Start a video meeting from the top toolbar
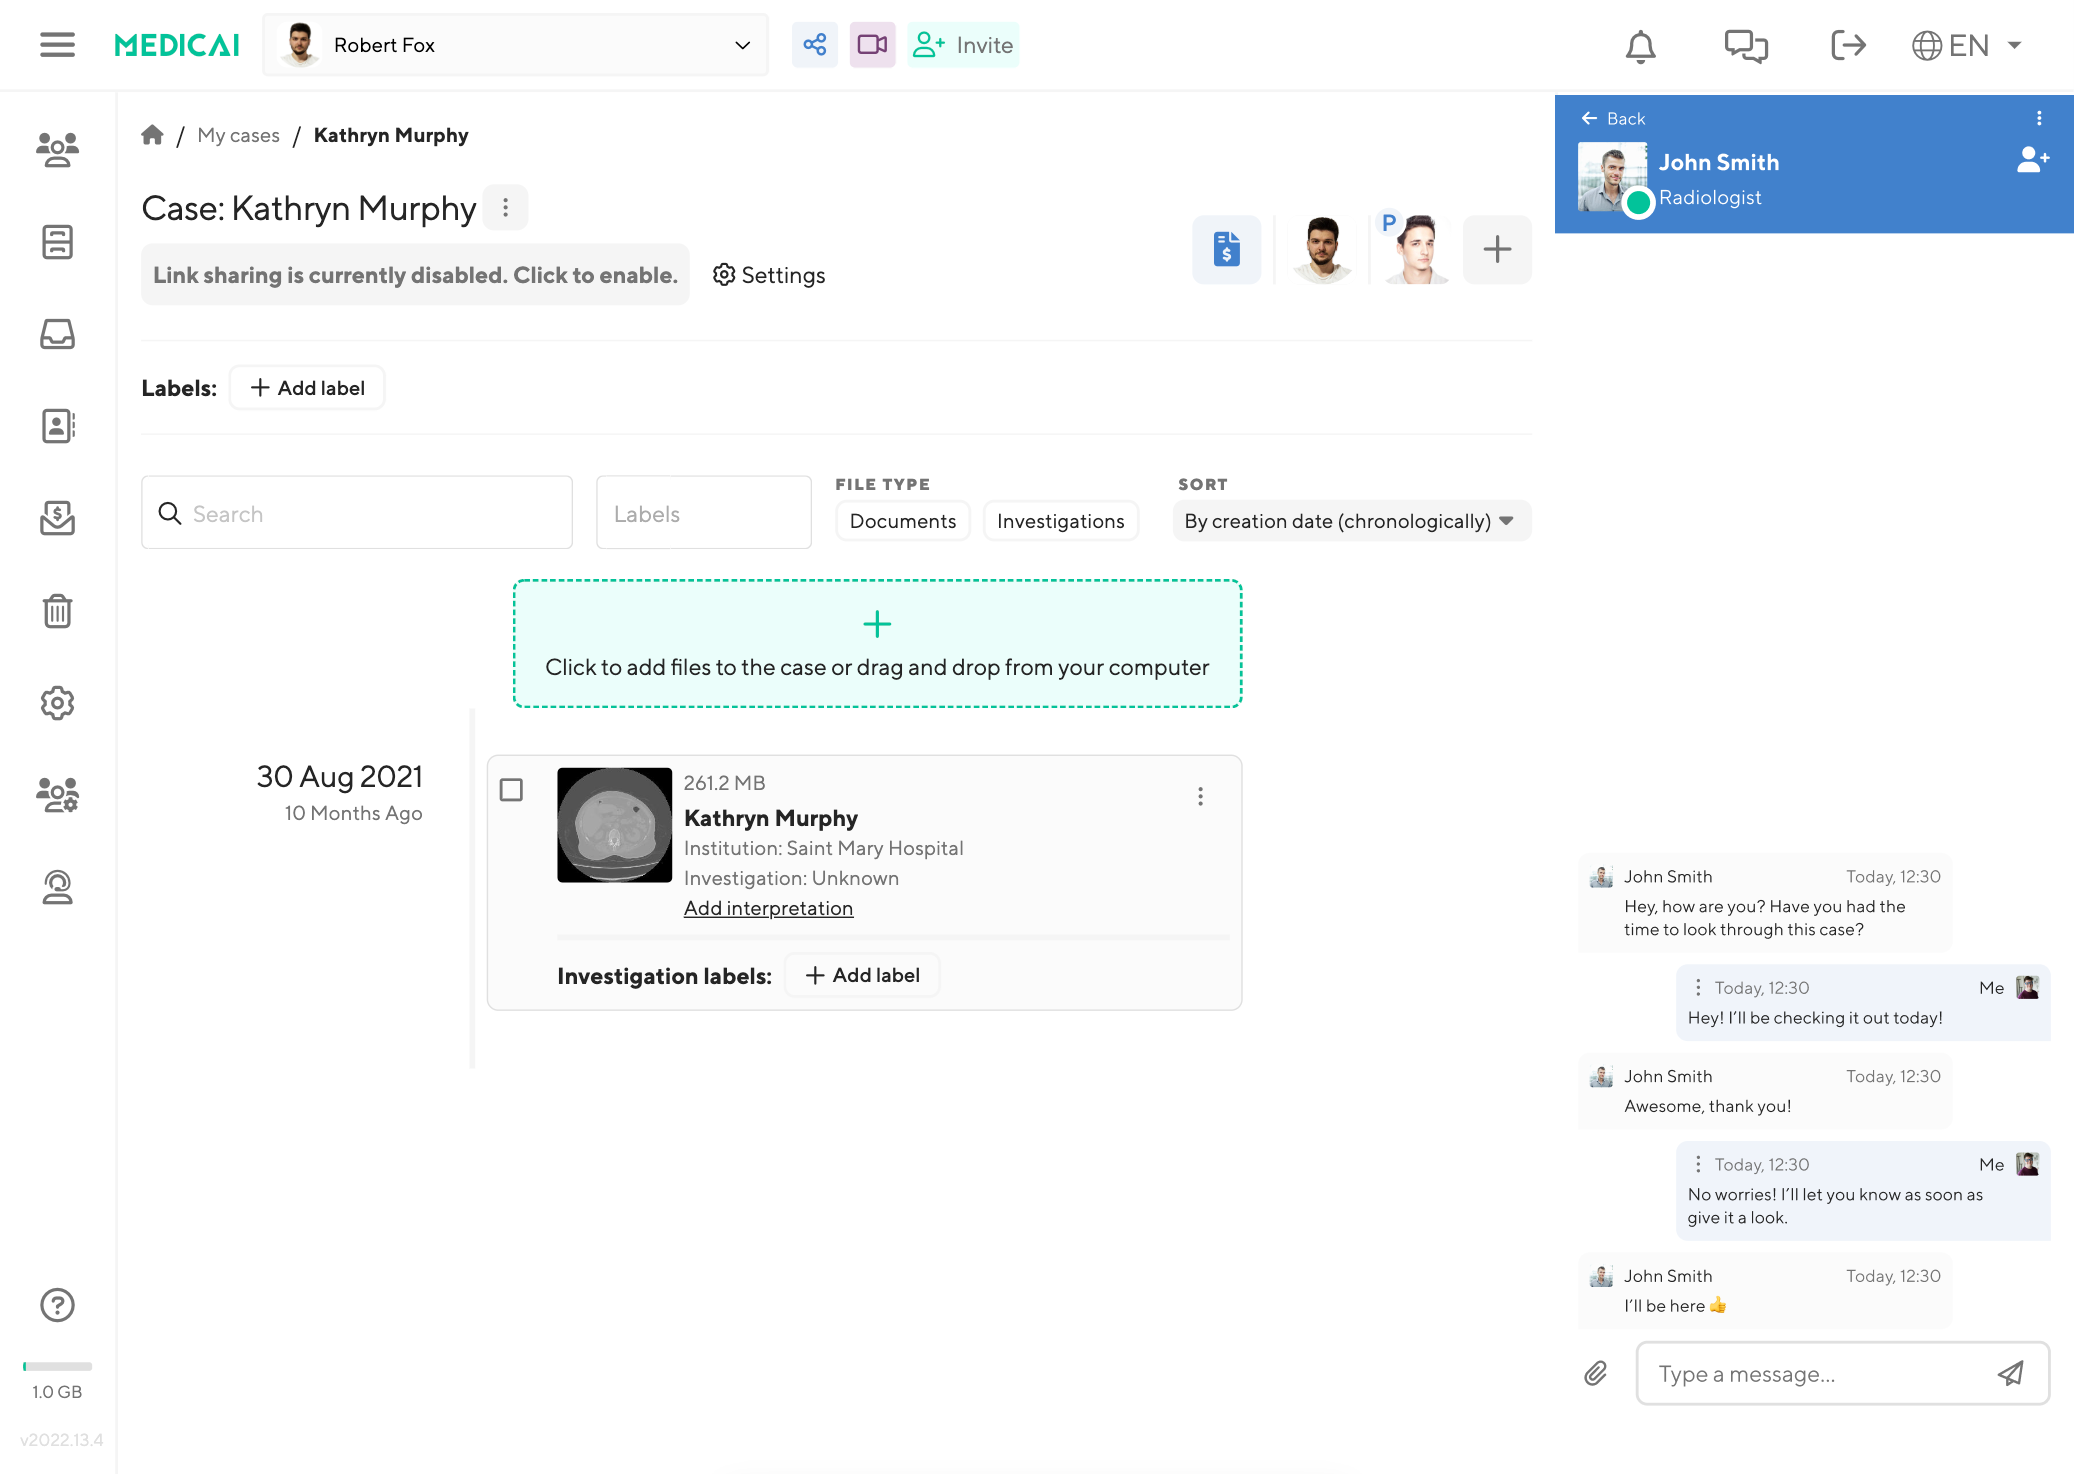 click(x=871, y=44)
